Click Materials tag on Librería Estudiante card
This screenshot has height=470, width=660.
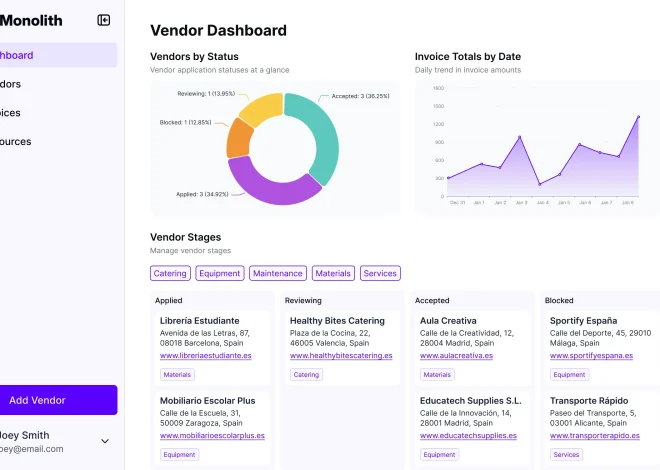tap(177, 374)
